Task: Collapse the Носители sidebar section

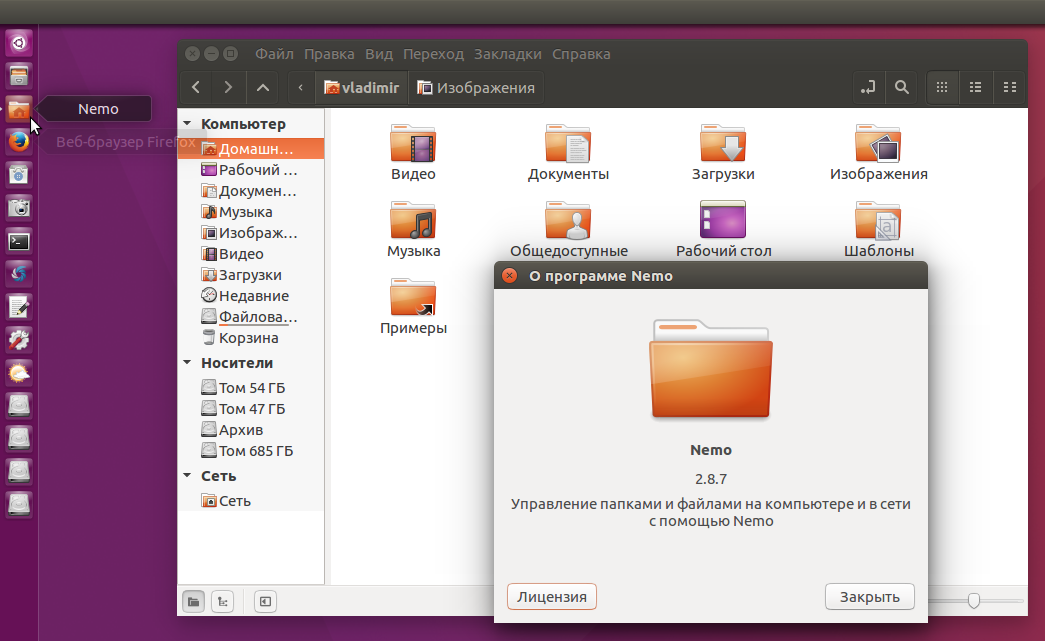Action: pyautogui.click(x=187, y=363)
